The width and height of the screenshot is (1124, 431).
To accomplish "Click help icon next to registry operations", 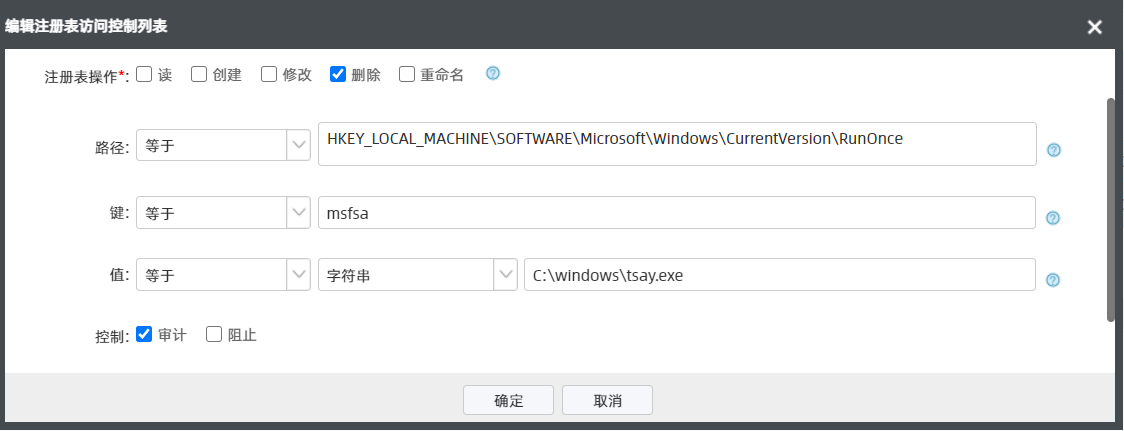I will click(x=492, y=74).
